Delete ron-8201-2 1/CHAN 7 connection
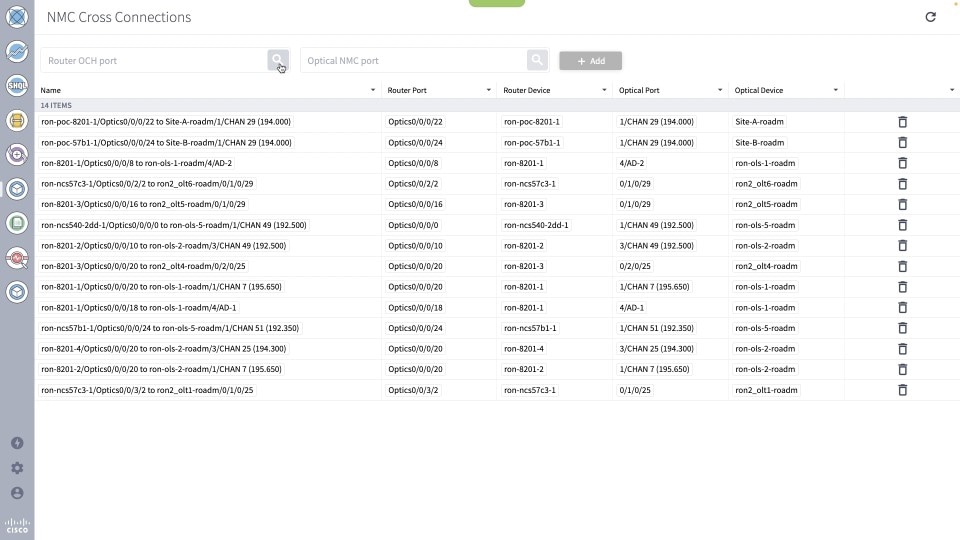960x540 pixels. tap(902, 369)
